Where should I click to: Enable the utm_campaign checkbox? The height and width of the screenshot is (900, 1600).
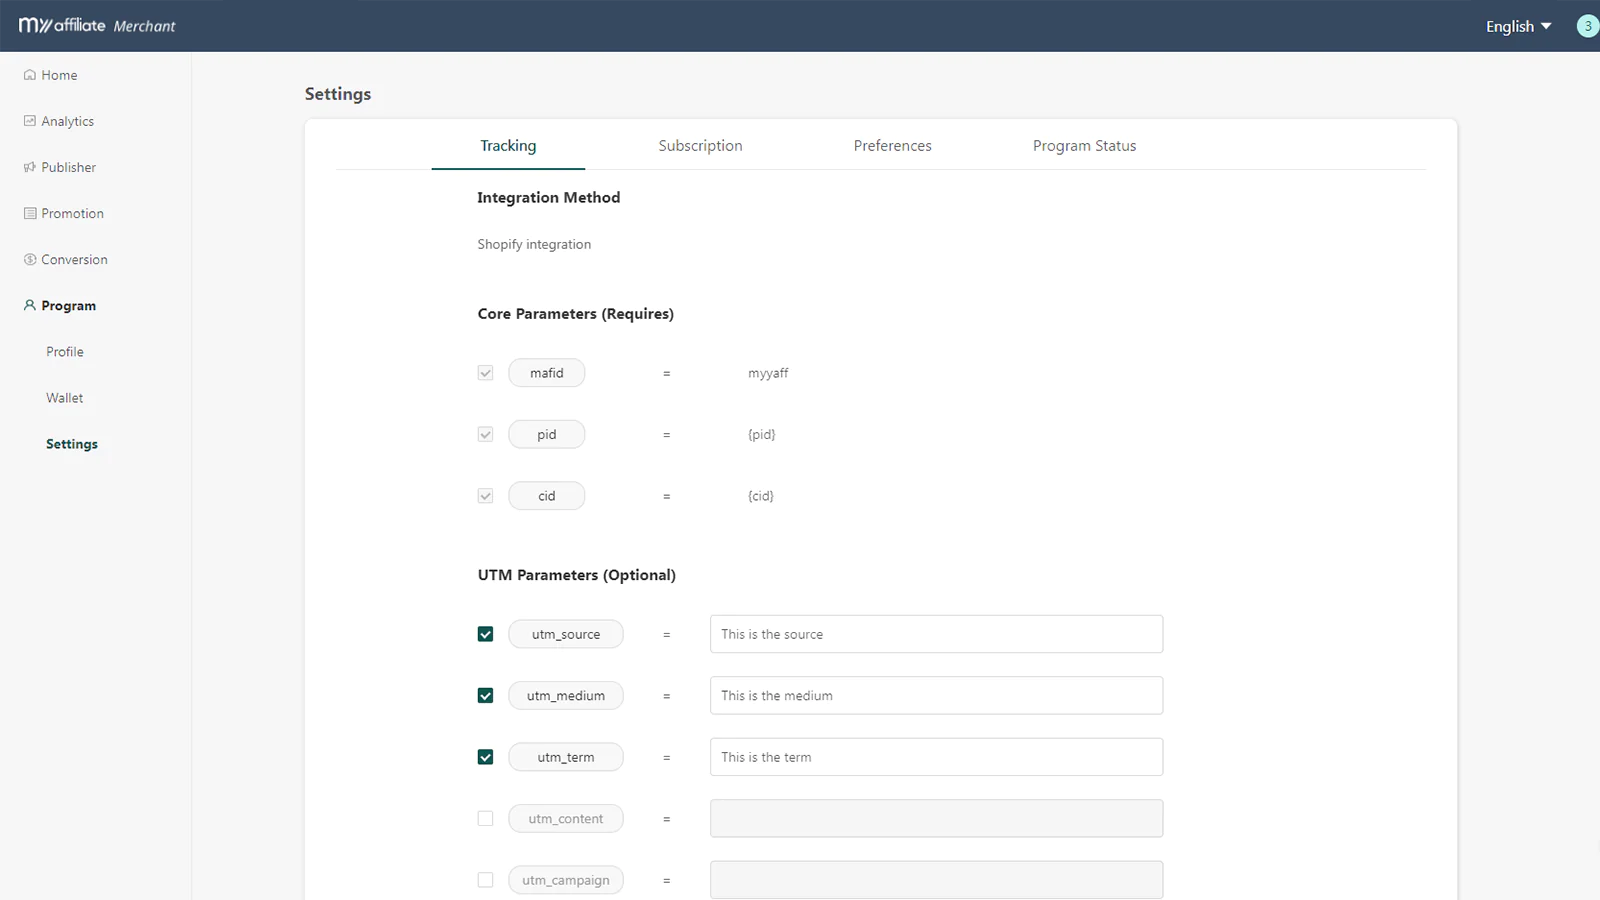point(485,880)
